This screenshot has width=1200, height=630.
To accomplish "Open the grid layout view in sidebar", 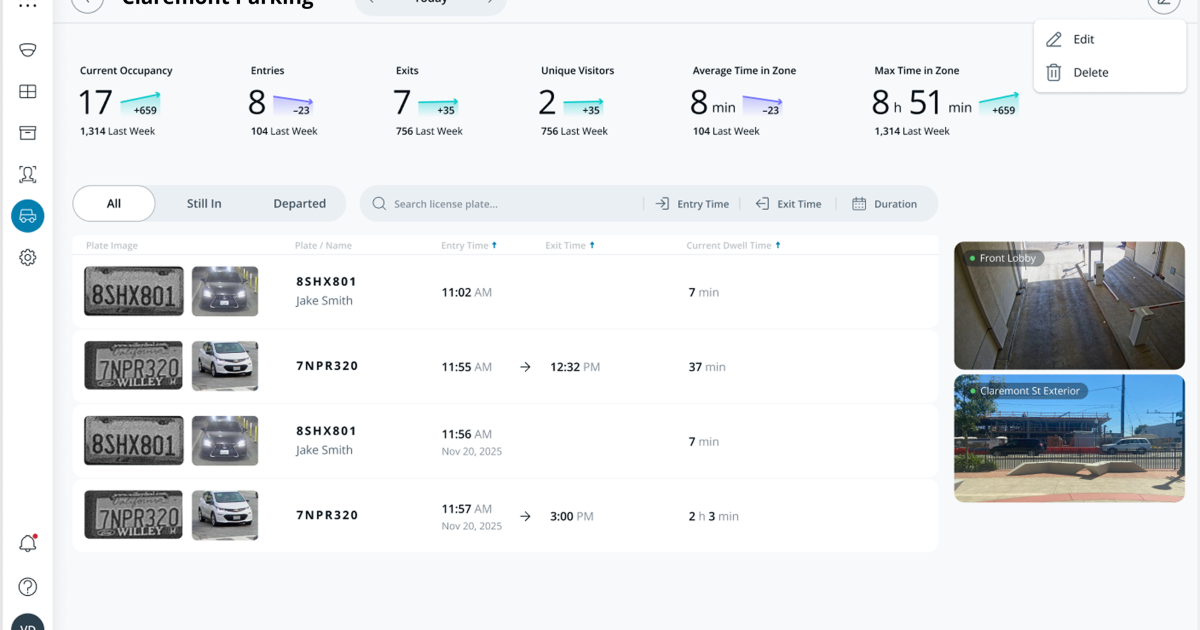I will (x=28, y=92).
